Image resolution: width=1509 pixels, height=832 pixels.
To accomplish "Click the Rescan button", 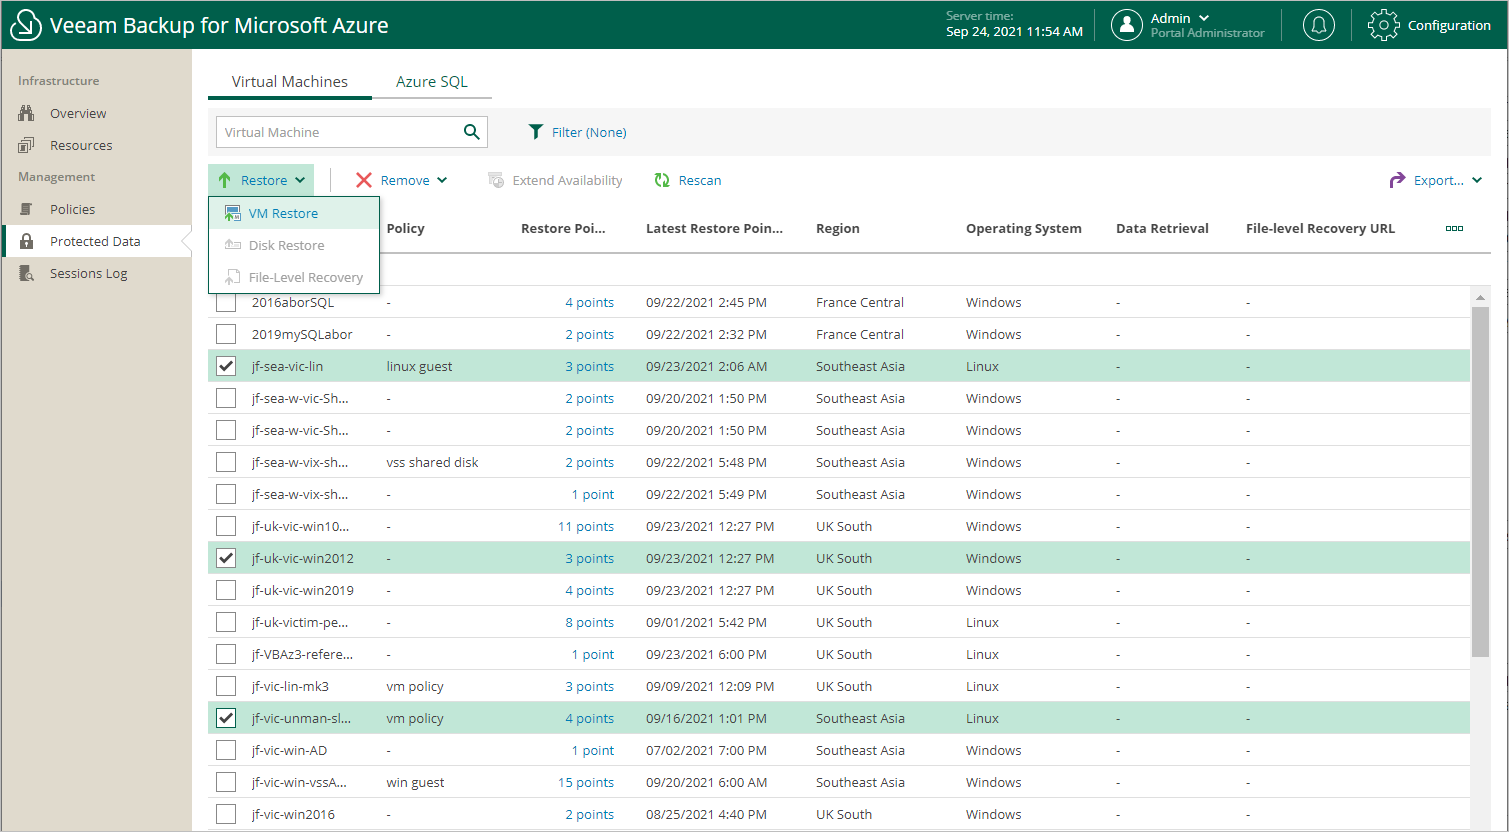I will pos(687,180).
